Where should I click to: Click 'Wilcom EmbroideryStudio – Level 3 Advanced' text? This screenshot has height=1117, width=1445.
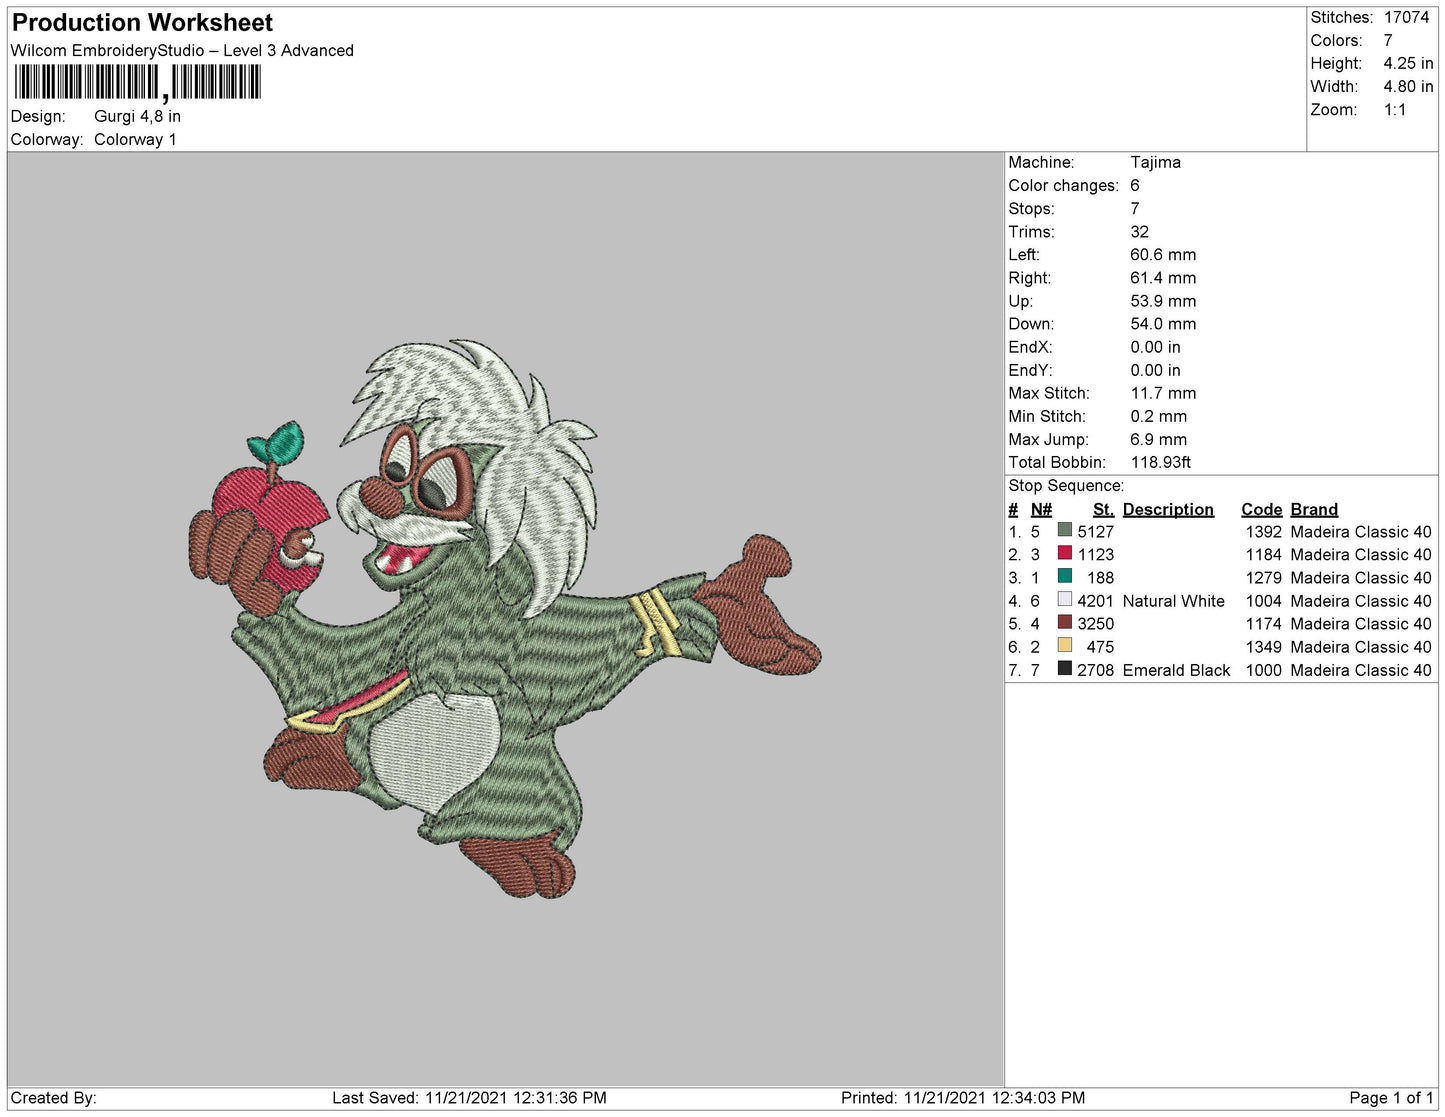182,50
